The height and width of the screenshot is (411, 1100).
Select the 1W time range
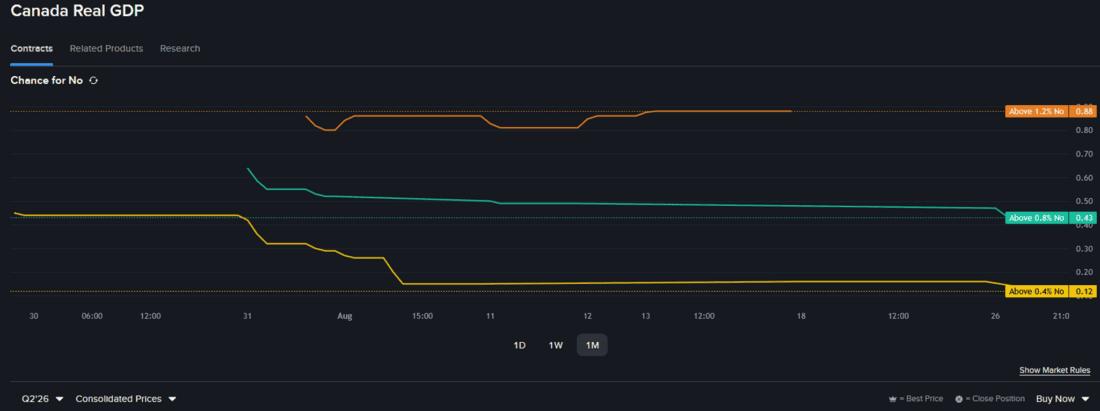click(x=556, y=345)
